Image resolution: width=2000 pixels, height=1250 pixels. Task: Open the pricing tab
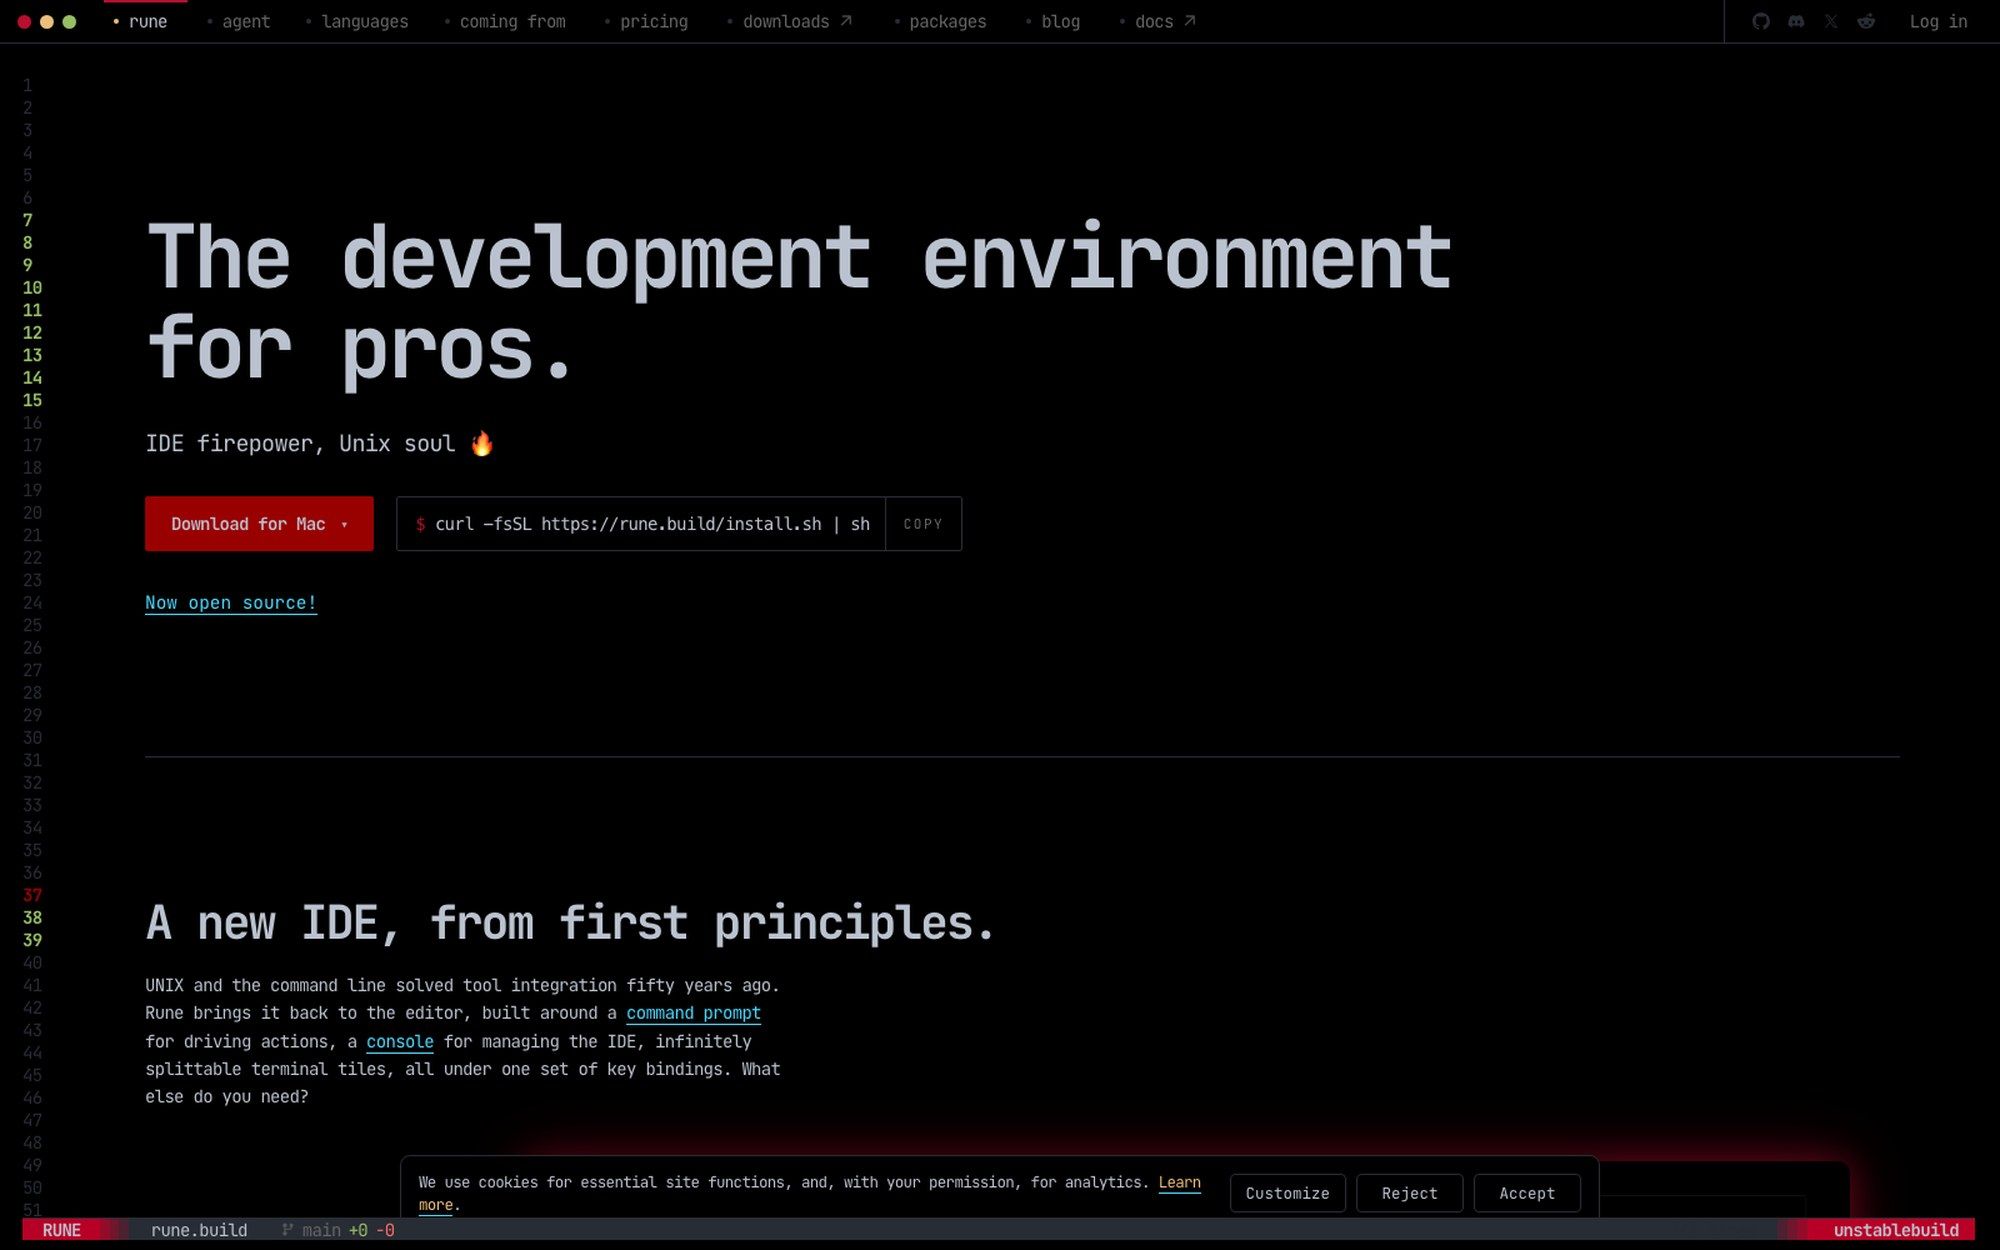(646, 21)
